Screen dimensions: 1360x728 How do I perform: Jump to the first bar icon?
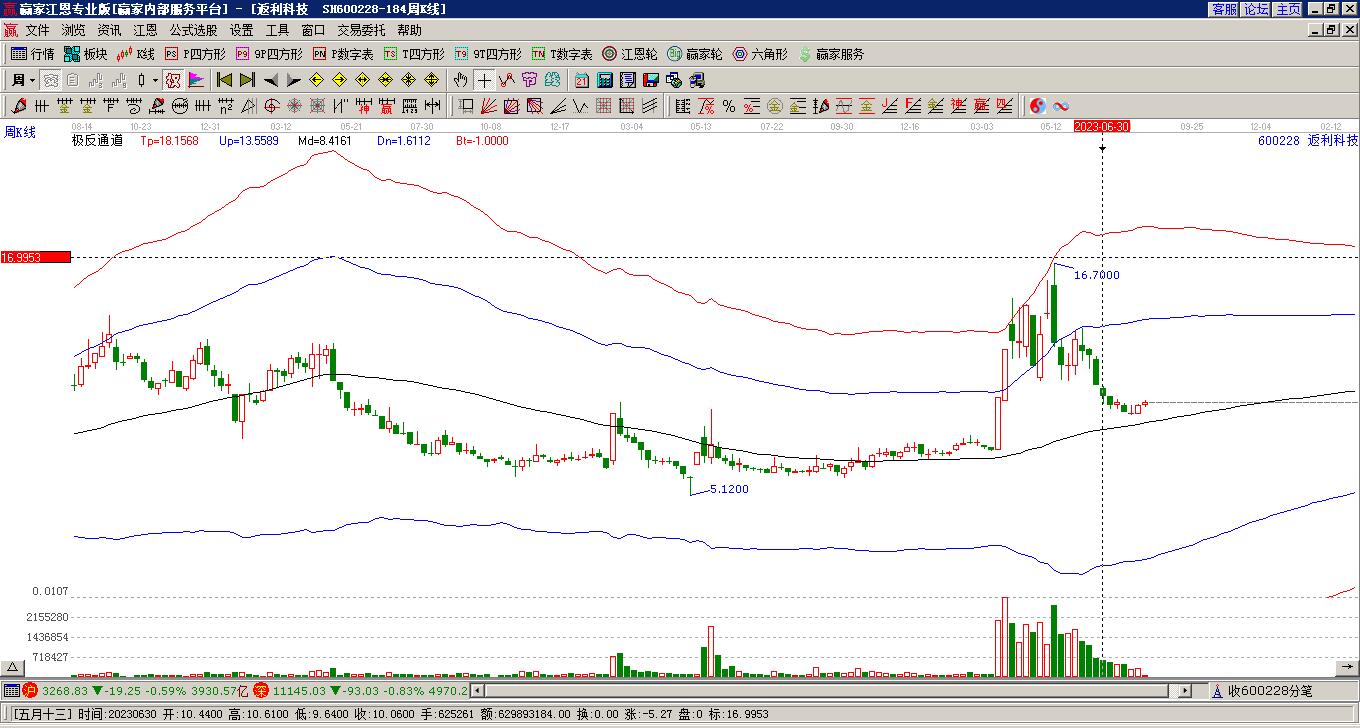225,80
